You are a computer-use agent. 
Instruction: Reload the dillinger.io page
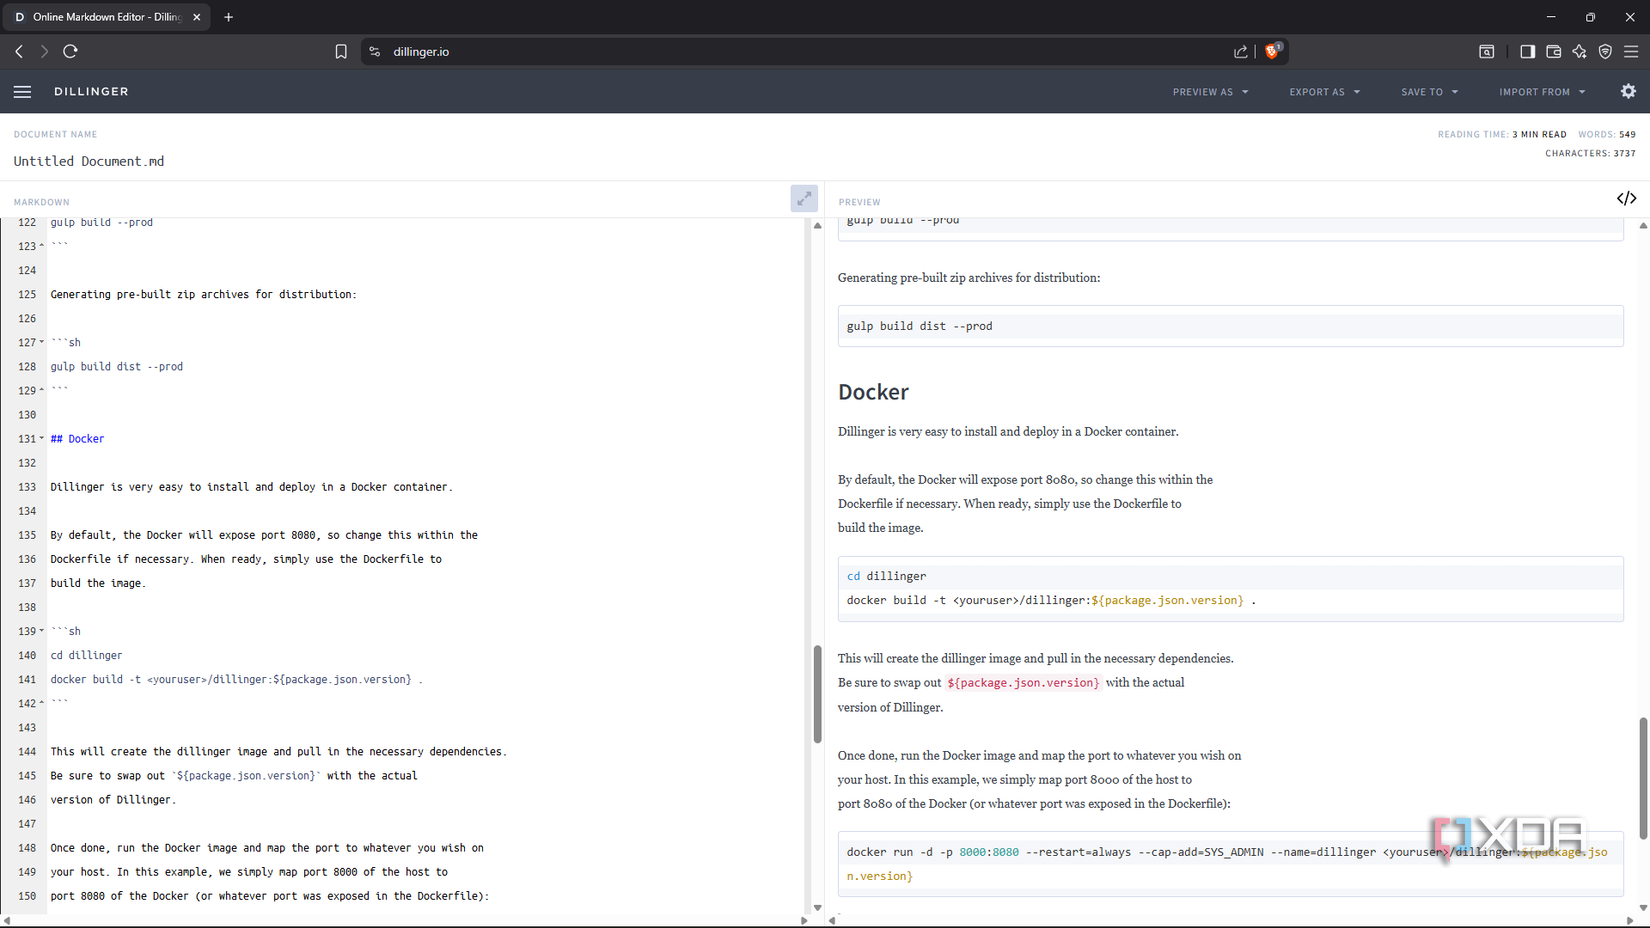70,51
